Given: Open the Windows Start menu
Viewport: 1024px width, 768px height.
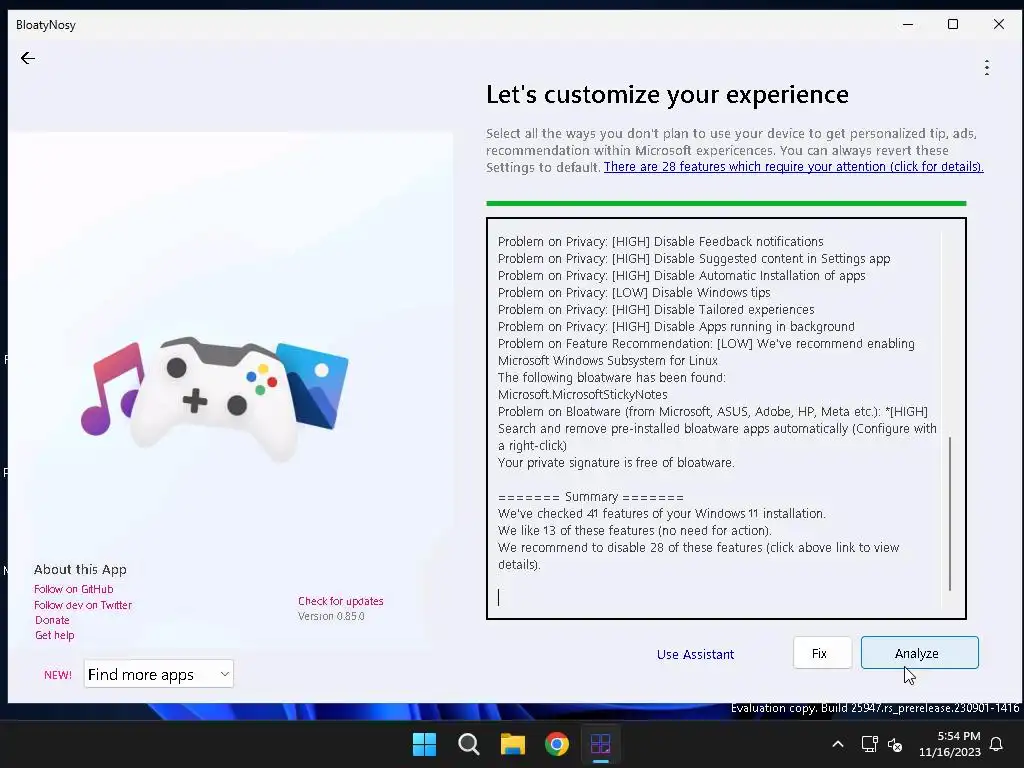Looking at the screenshot, I should 424,744.
